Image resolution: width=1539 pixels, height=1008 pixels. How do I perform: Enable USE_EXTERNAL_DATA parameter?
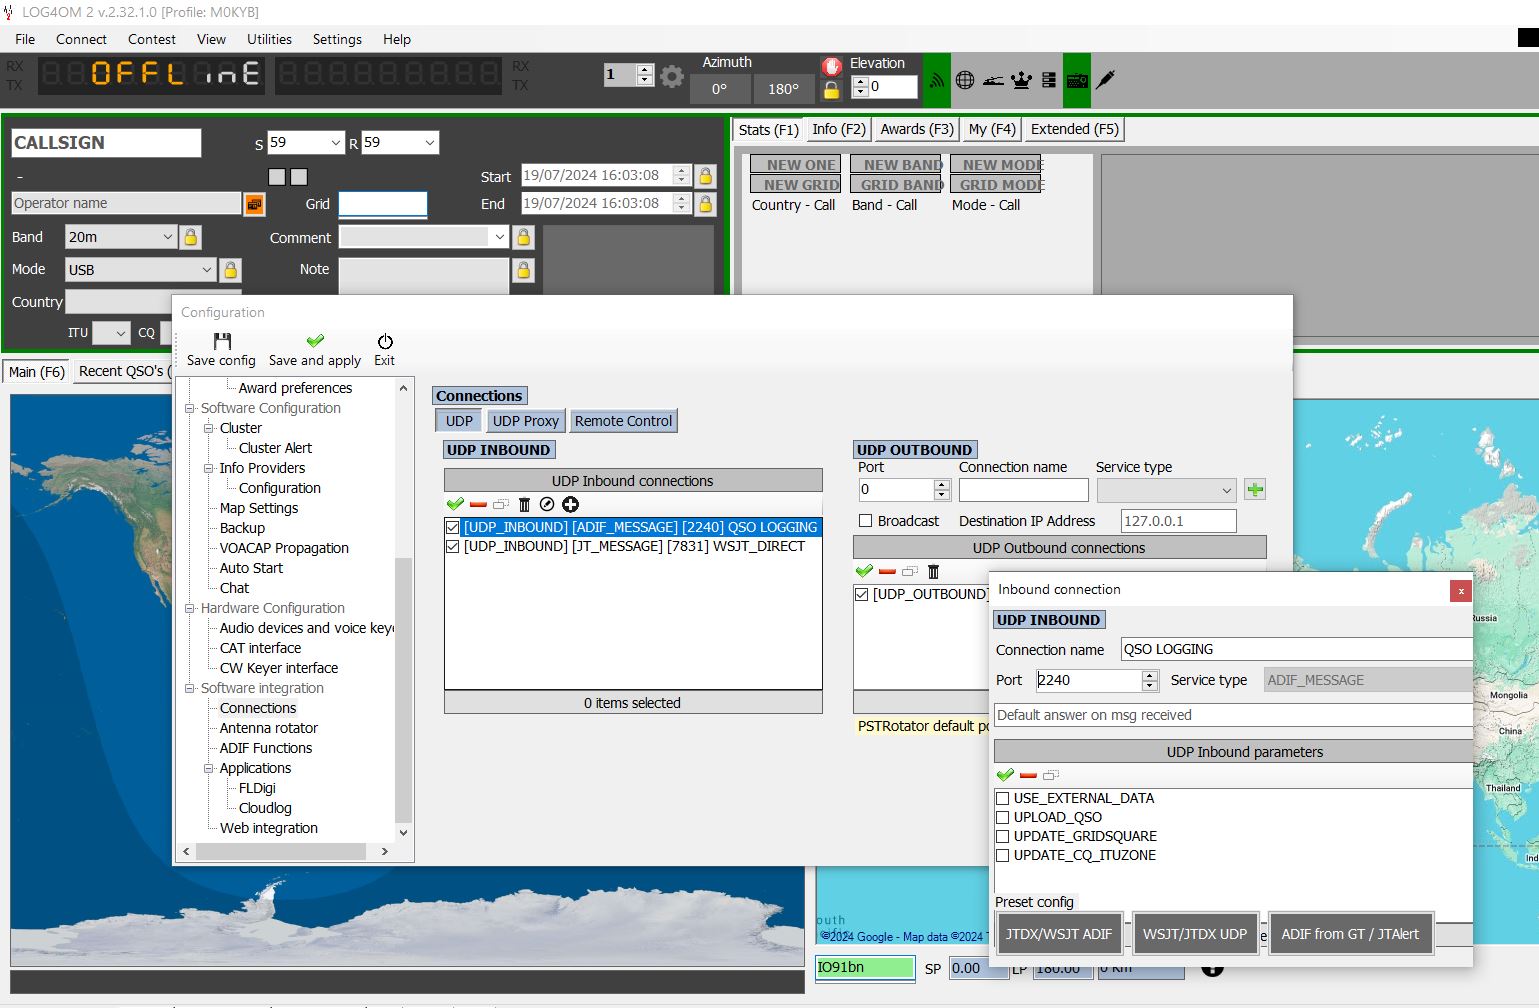click(1003, 798)
